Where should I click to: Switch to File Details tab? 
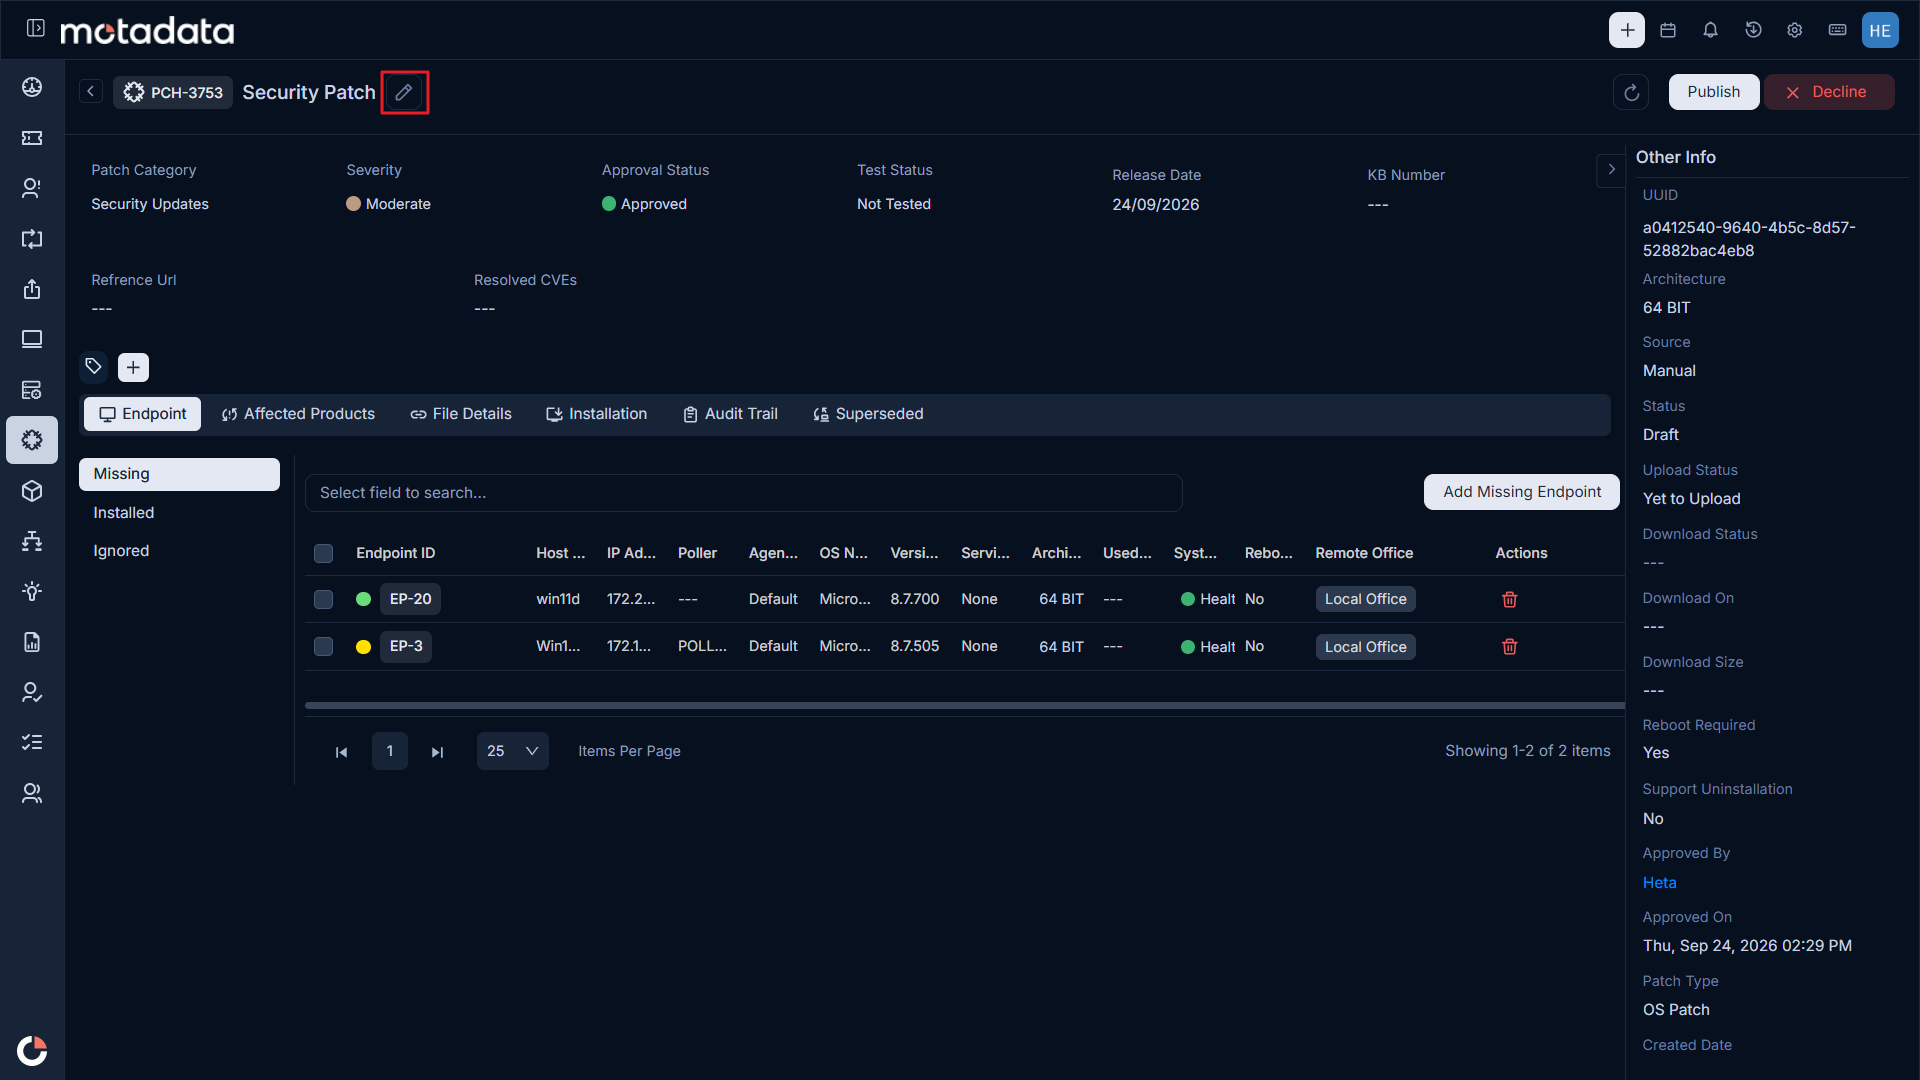click(461, 414)
